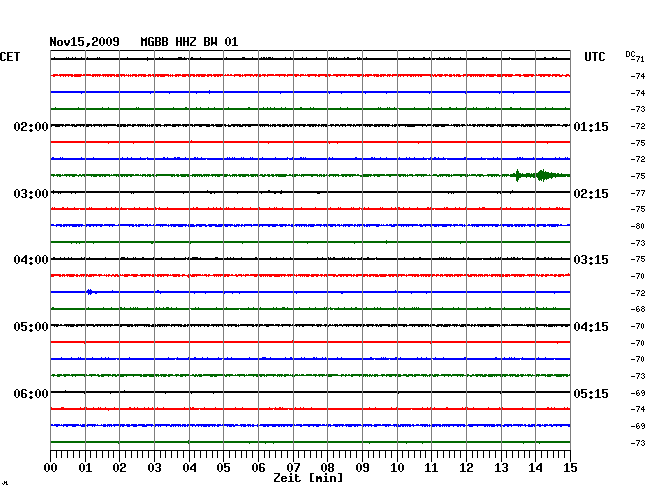Click the 02:00 CET time label
650x494 pixels.
coord(31,126)
